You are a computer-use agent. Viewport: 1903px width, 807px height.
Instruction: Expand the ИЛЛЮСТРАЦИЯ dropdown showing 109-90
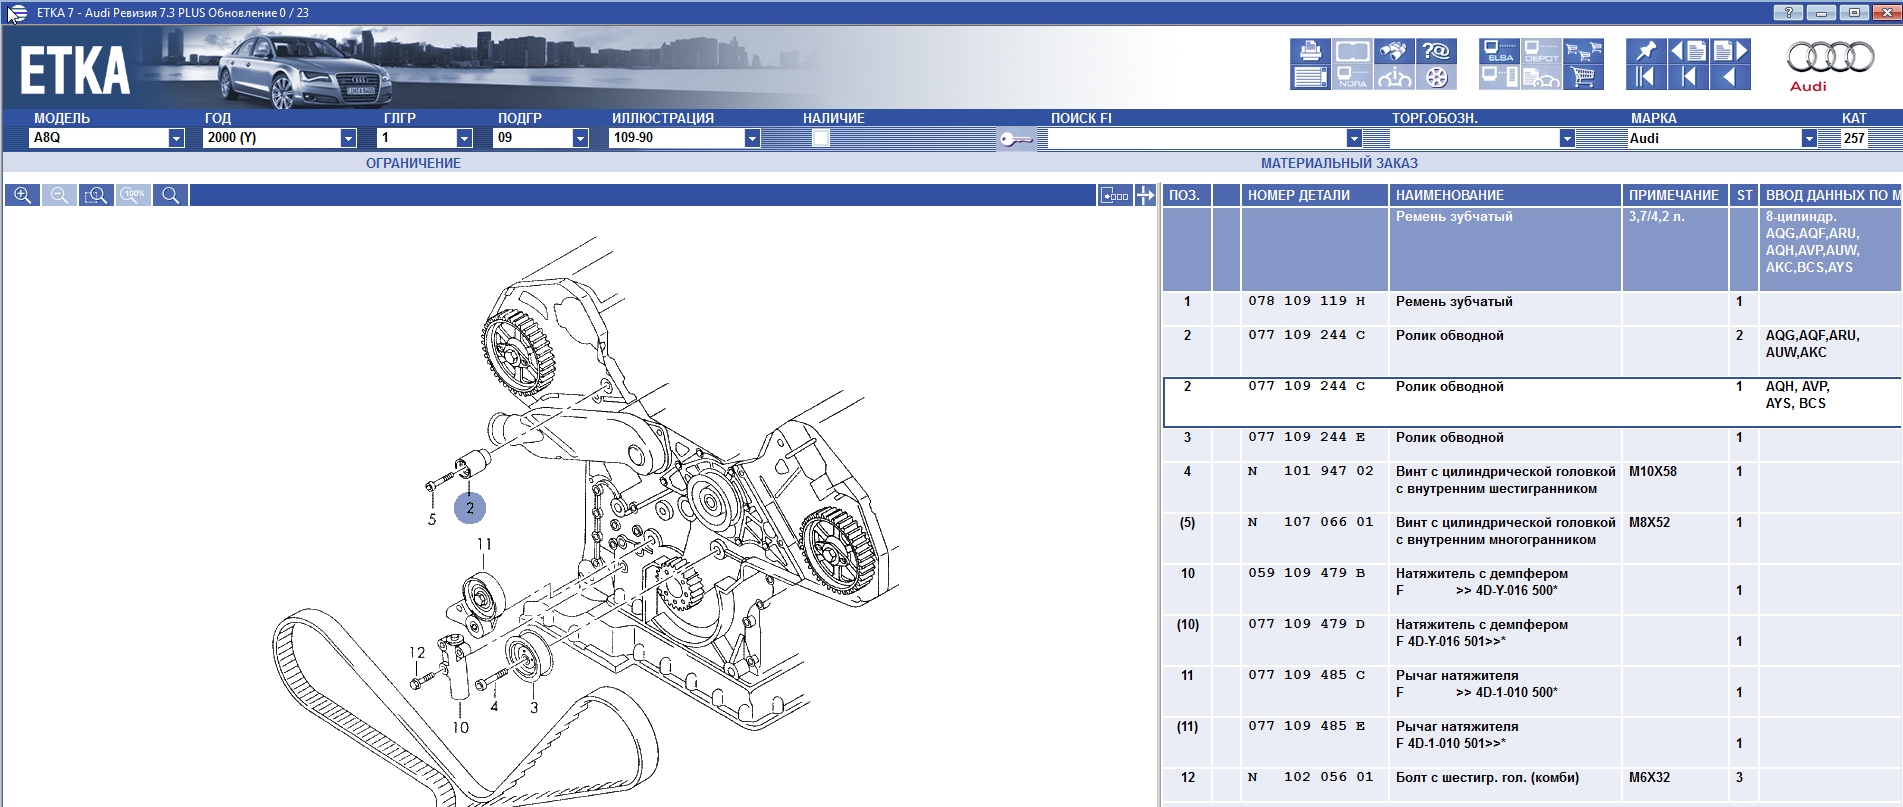(x=752, y=138)
